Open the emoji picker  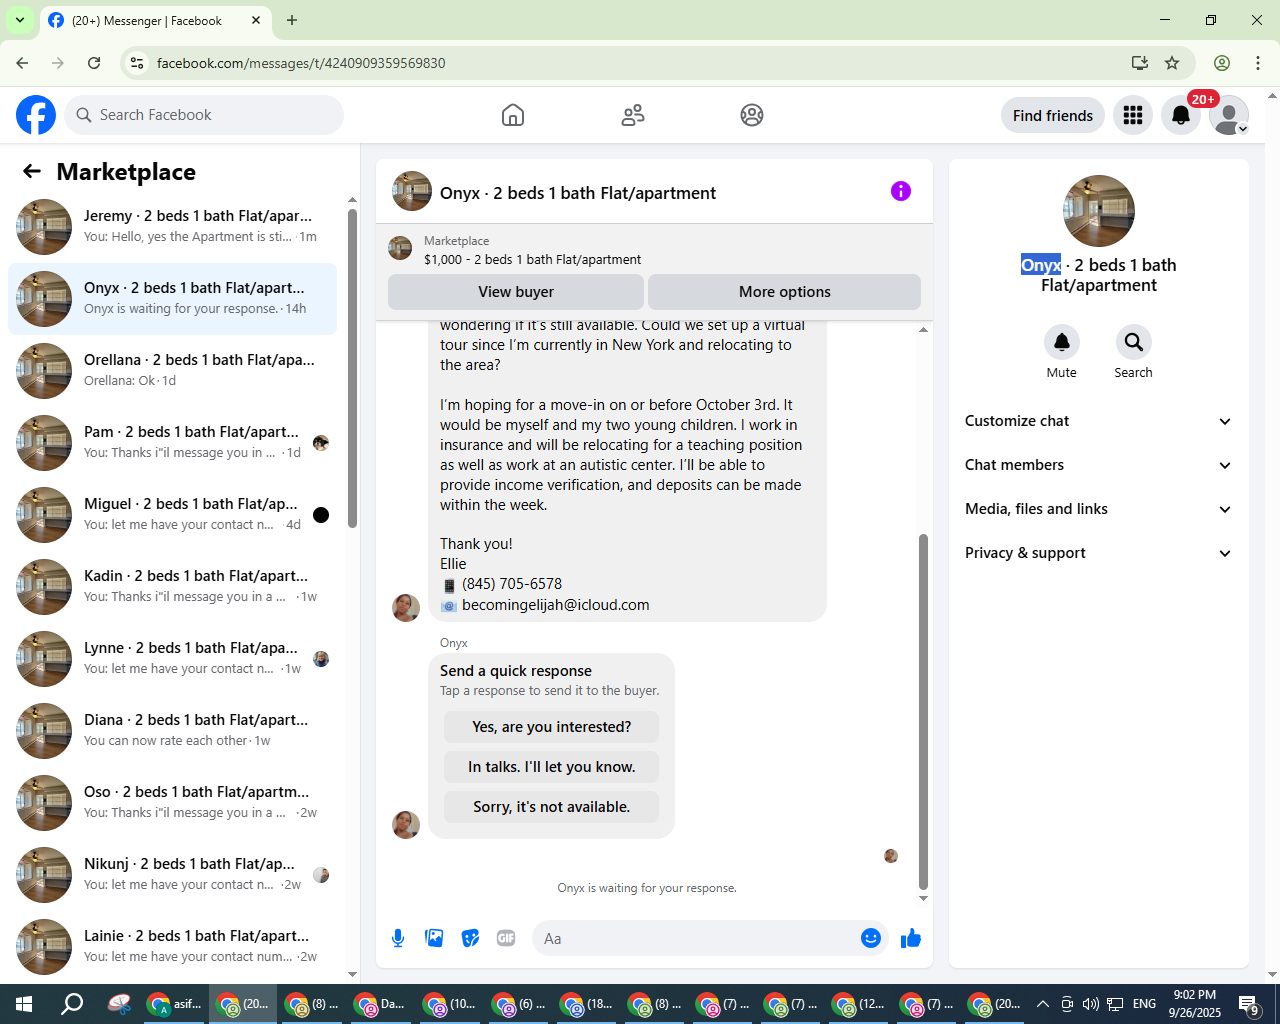[871, 938]
